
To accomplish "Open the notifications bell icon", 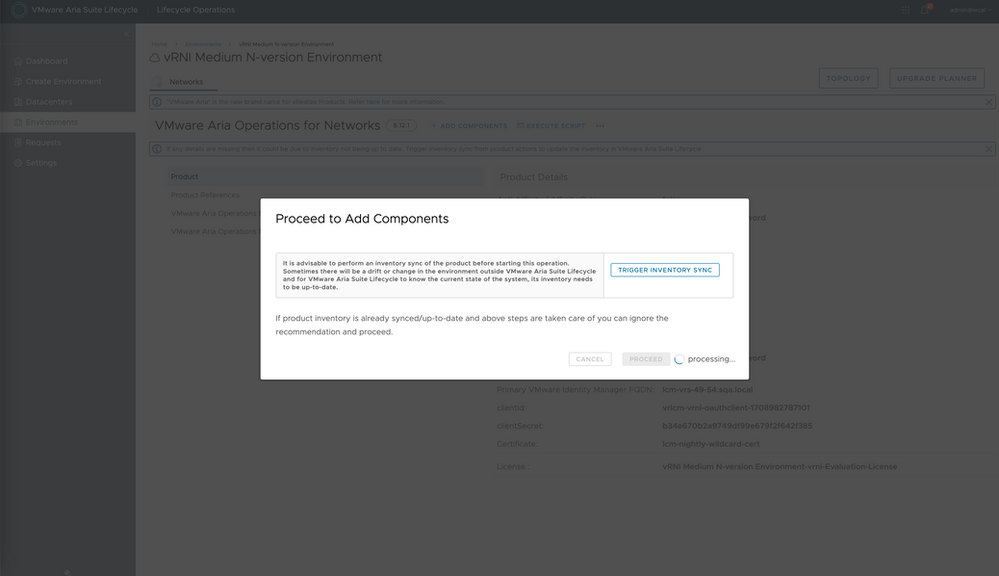I will click(925, 10).
